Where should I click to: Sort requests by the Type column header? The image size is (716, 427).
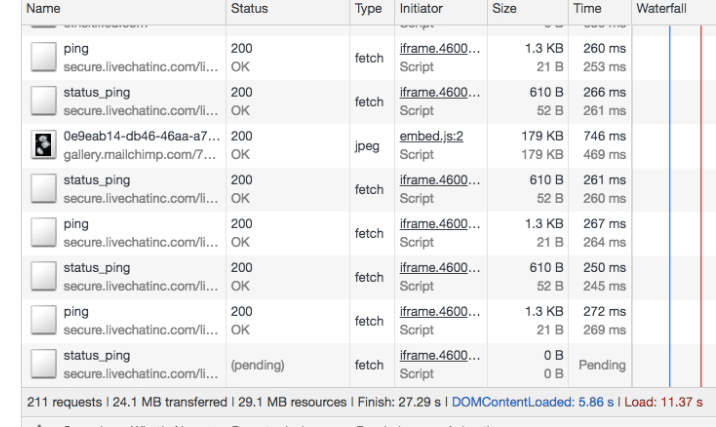coord(342,8)
